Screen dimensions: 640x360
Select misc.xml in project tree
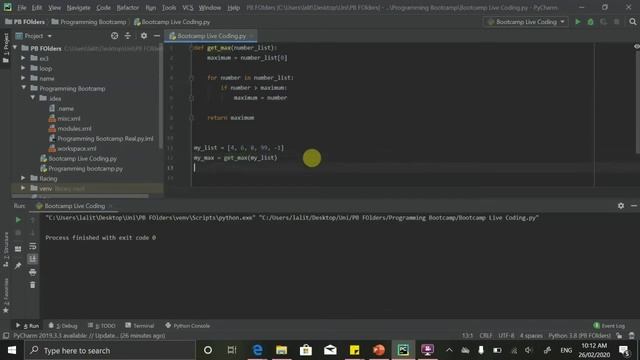pos(69,118)
